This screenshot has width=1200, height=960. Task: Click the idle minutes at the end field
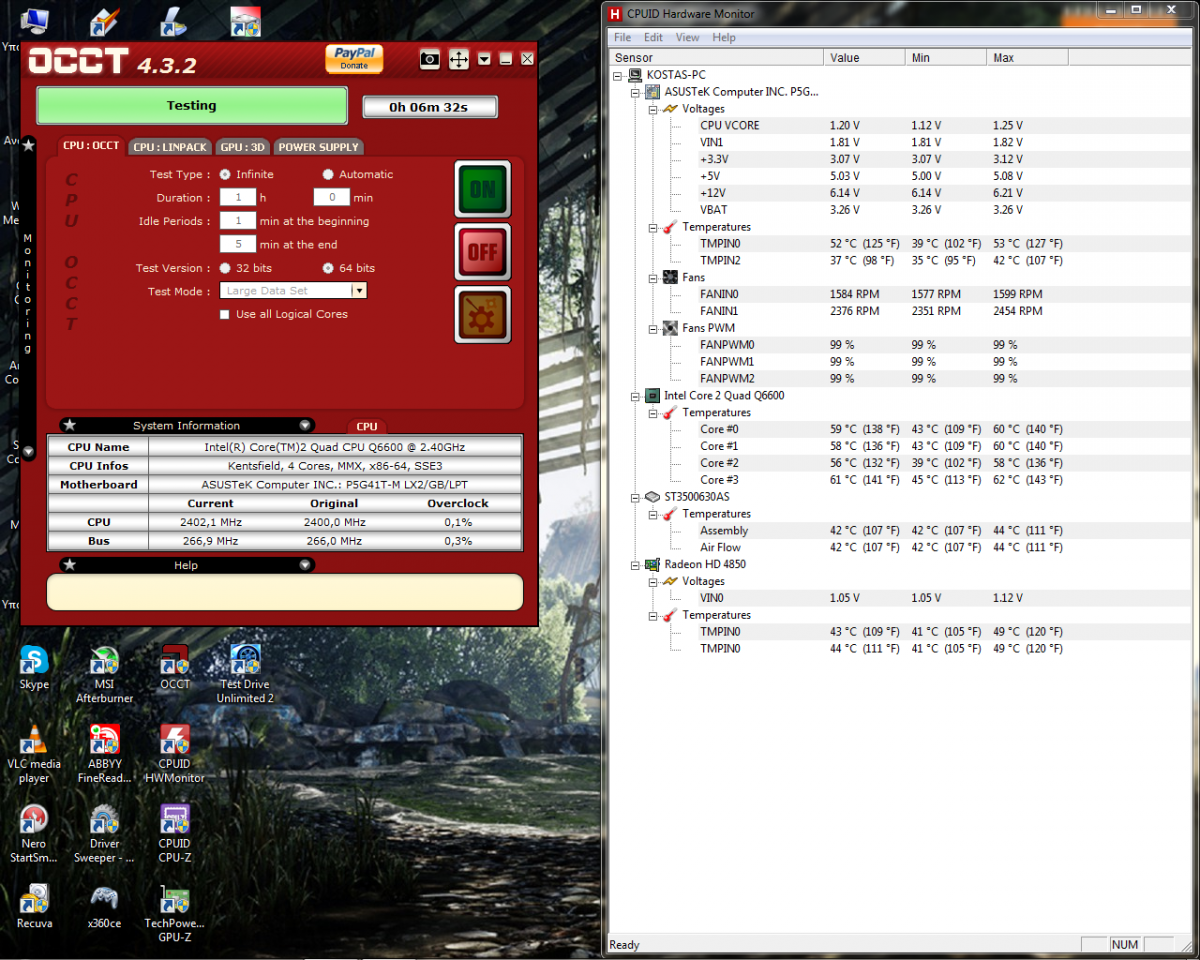pos(238,244)
